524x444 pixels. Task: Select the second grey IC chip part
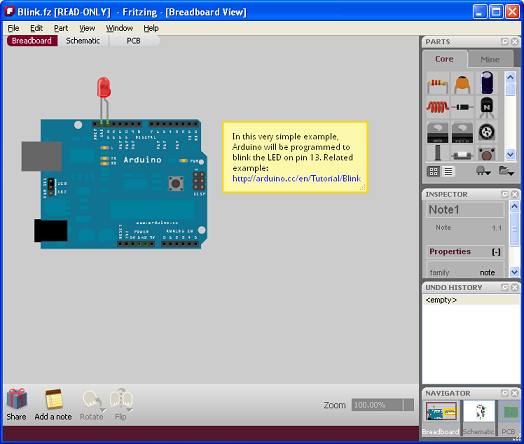point(462,132)
